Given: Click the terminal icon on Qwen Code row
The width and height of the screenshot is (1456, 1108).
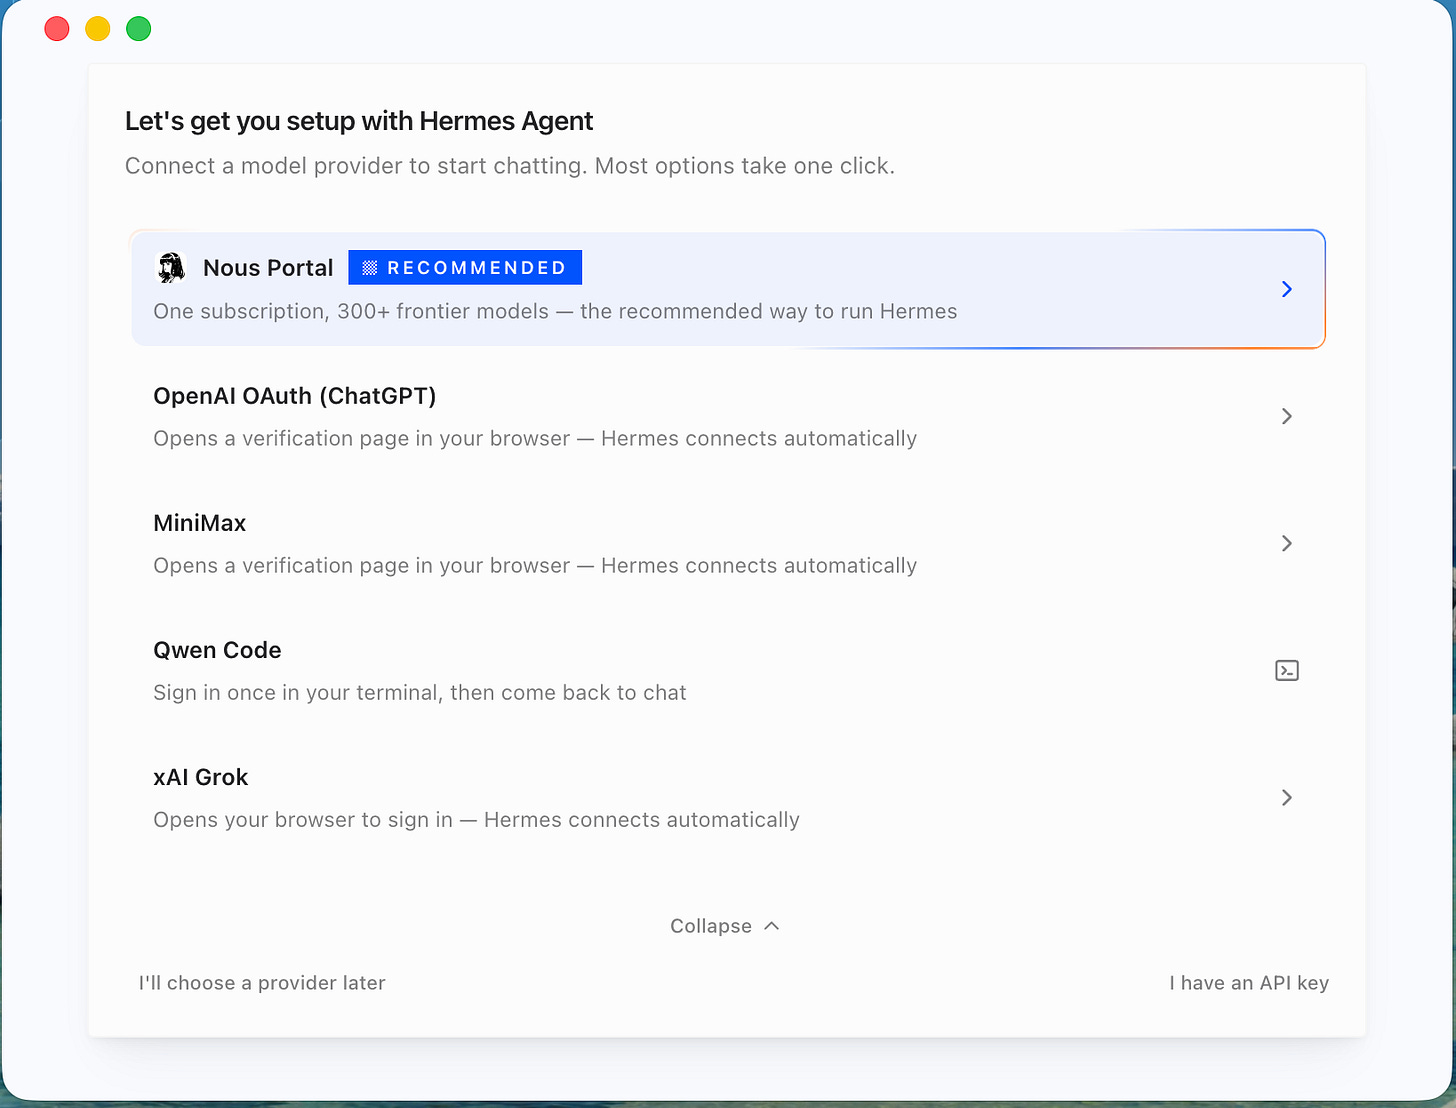Looking at the screenshot, I should [x=1287, y=670].
